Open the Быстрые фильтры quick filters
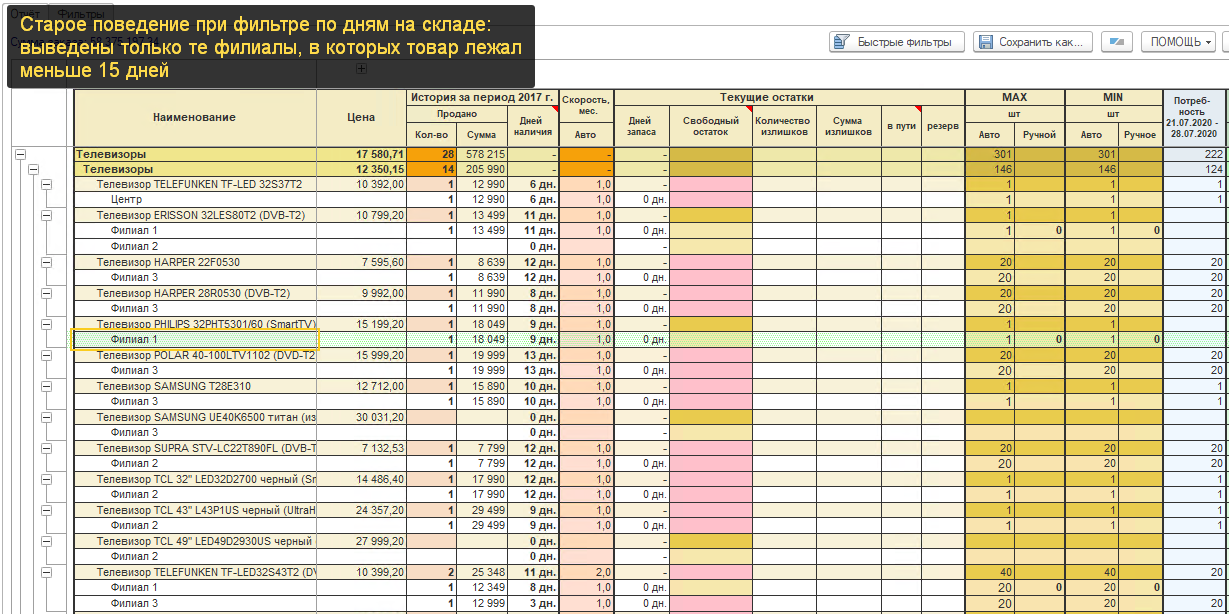The height and width of the screenshot is (614, 1229). 897,42
